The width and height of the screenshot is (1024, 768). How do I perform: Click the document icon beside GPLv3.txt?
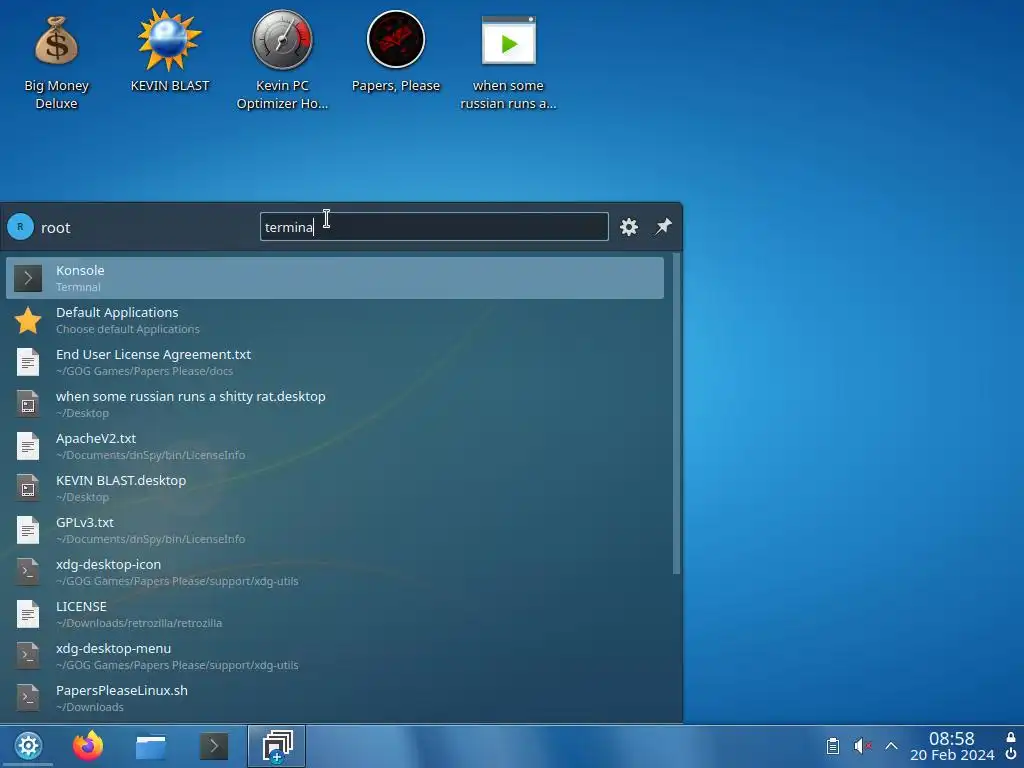(x=28, y=530)
